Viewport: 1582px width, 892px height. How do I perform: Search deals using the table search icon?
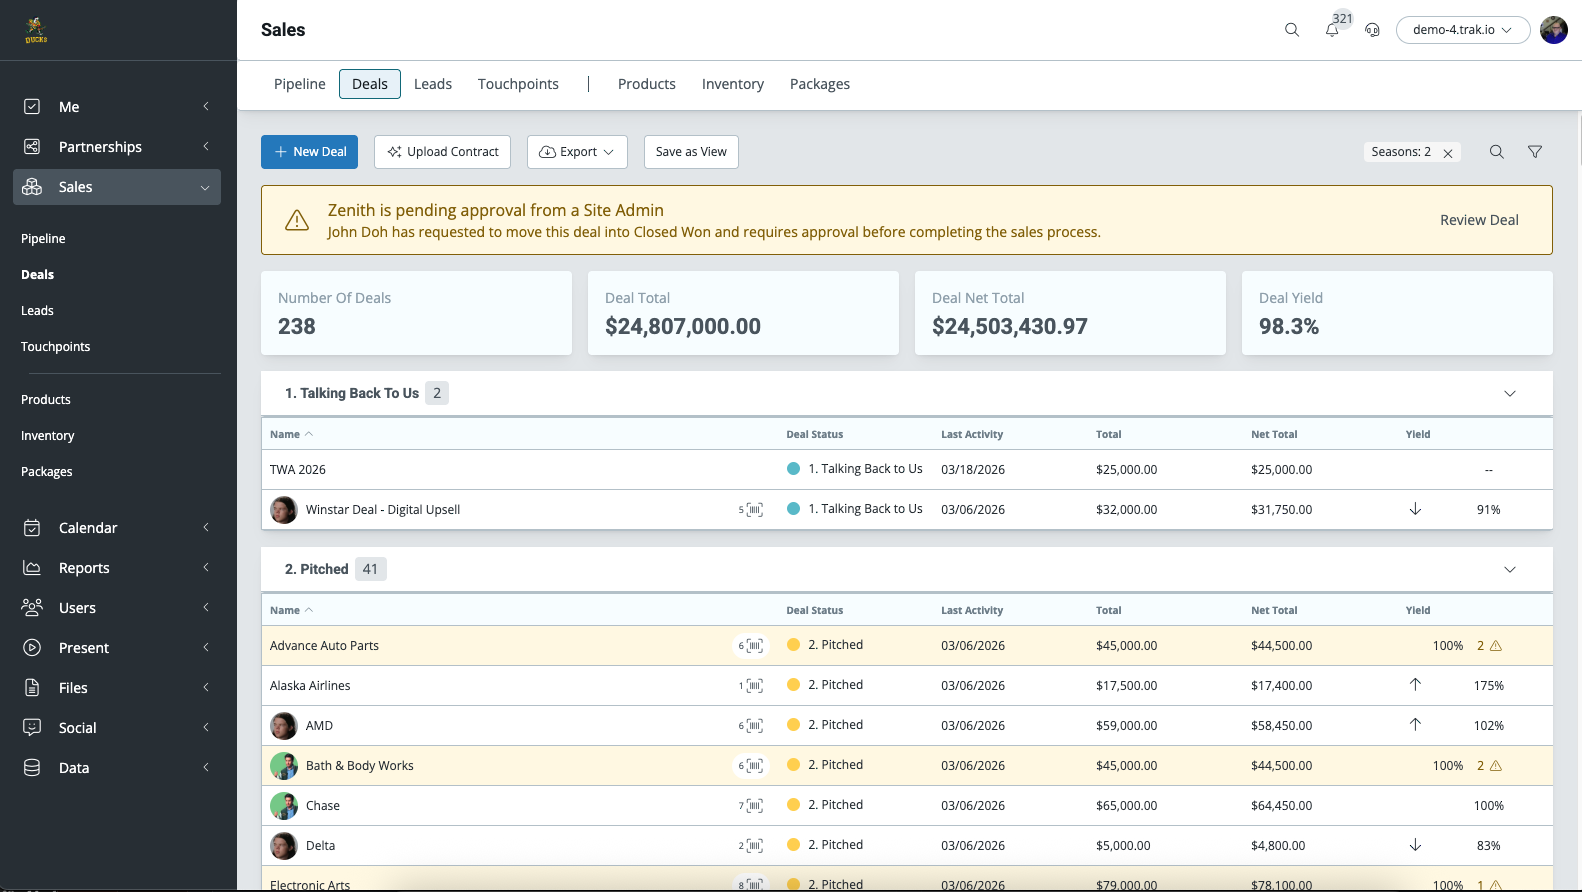coord(1497,152)
